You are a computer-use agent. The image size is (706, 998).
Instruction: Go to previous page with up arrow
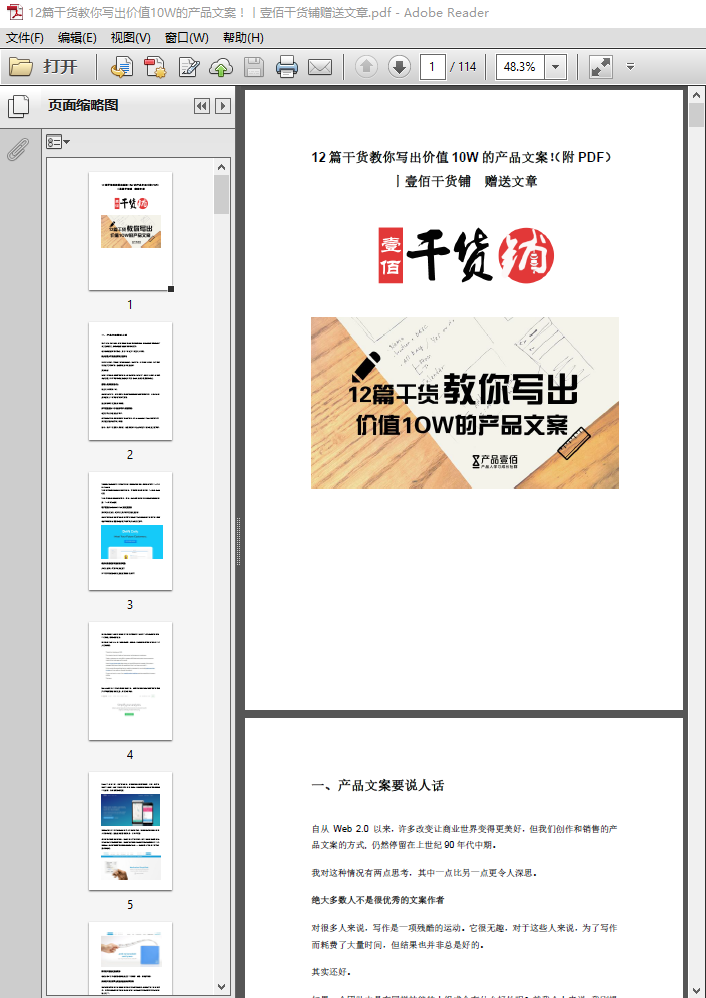coord(366,67)
